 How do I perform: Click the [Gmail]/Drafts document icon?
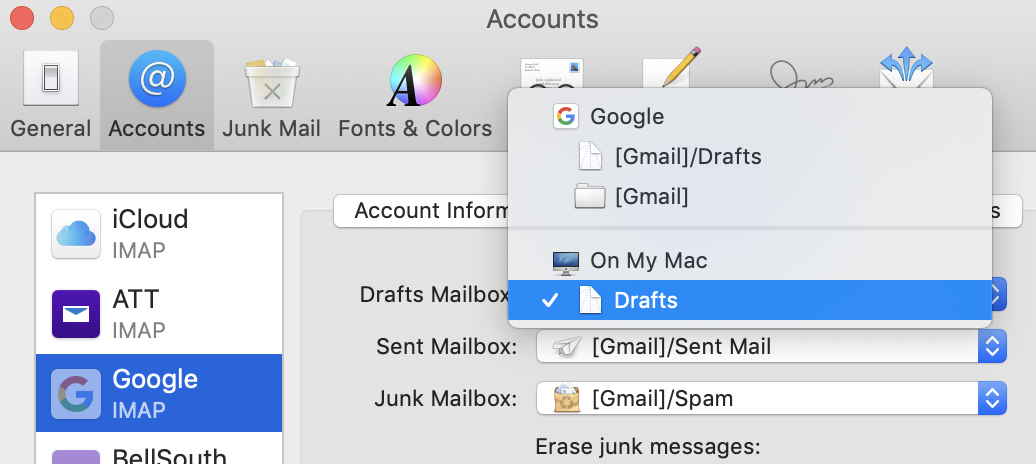point(590,157)
